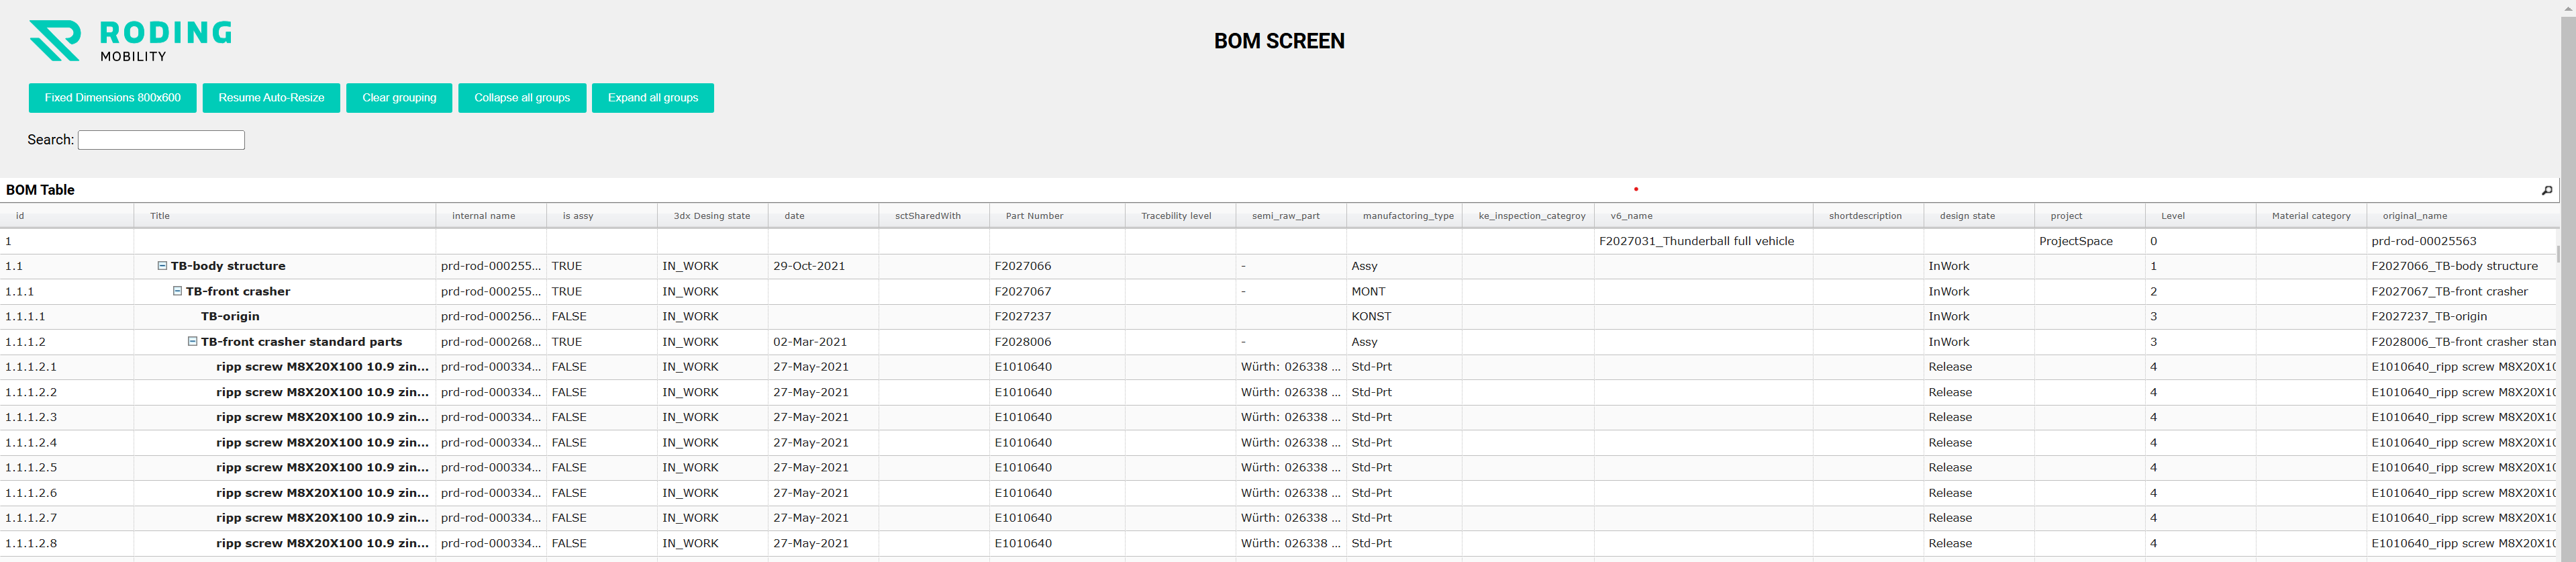Collapse the TB-body structure group
Image resolution: width=2576 pixels, height=562 pixels.
coord(162,266)
